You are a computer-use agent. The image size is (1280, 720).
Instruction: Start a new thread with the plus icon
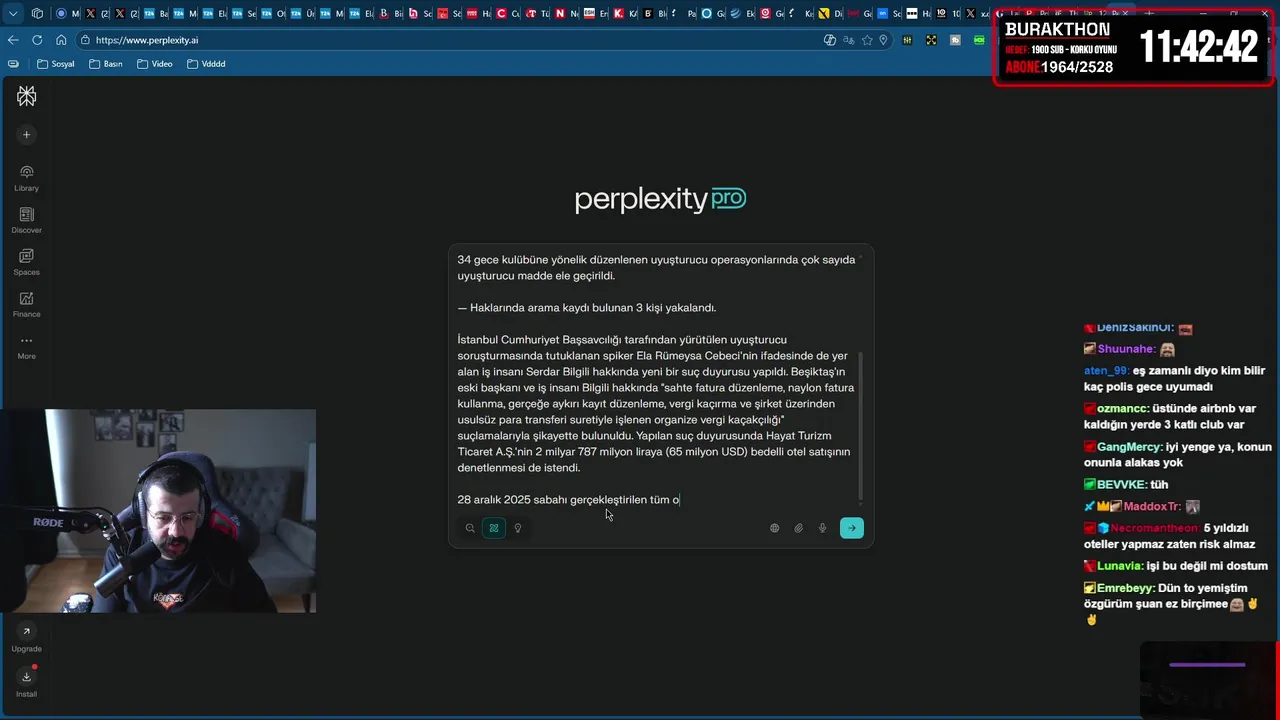click(27, 135)
